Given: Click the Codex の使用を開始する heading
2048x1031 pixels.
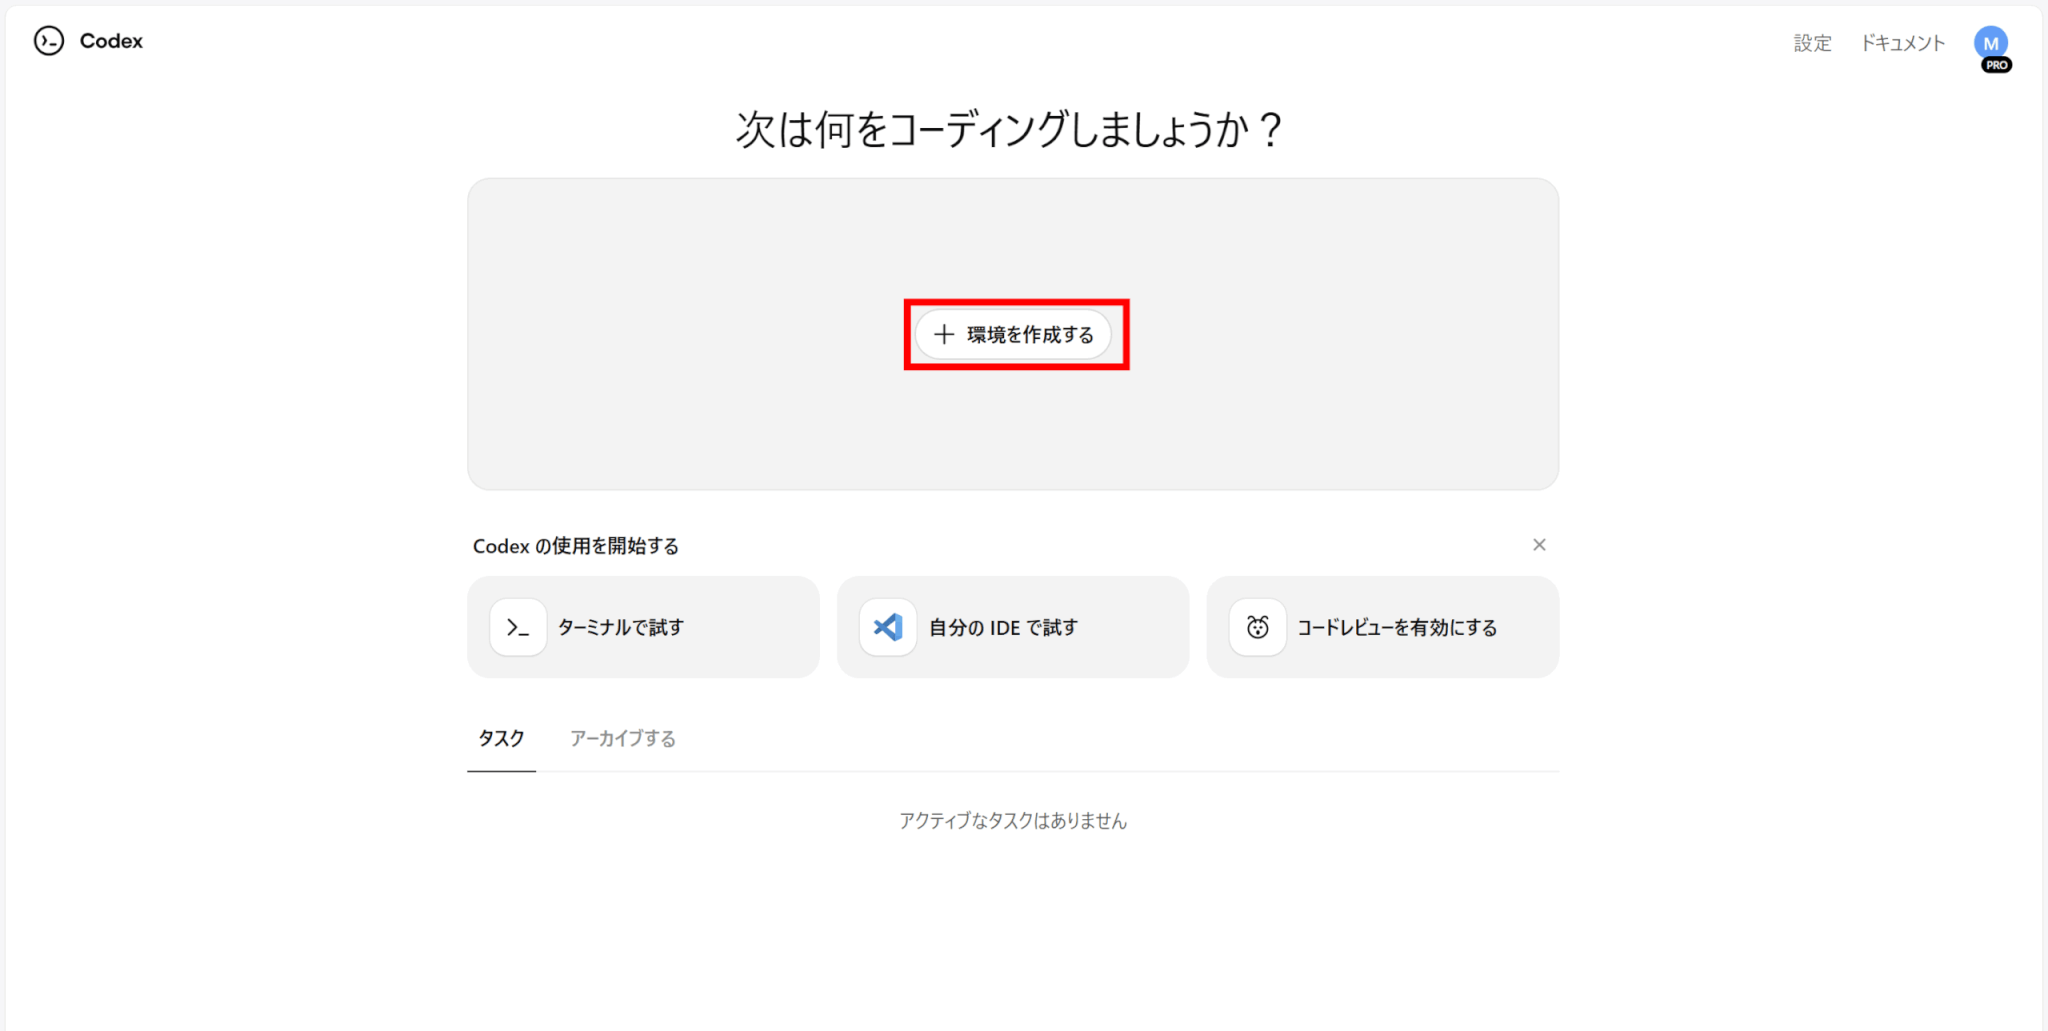Looking at the screenshot, I should coord(575,546).
